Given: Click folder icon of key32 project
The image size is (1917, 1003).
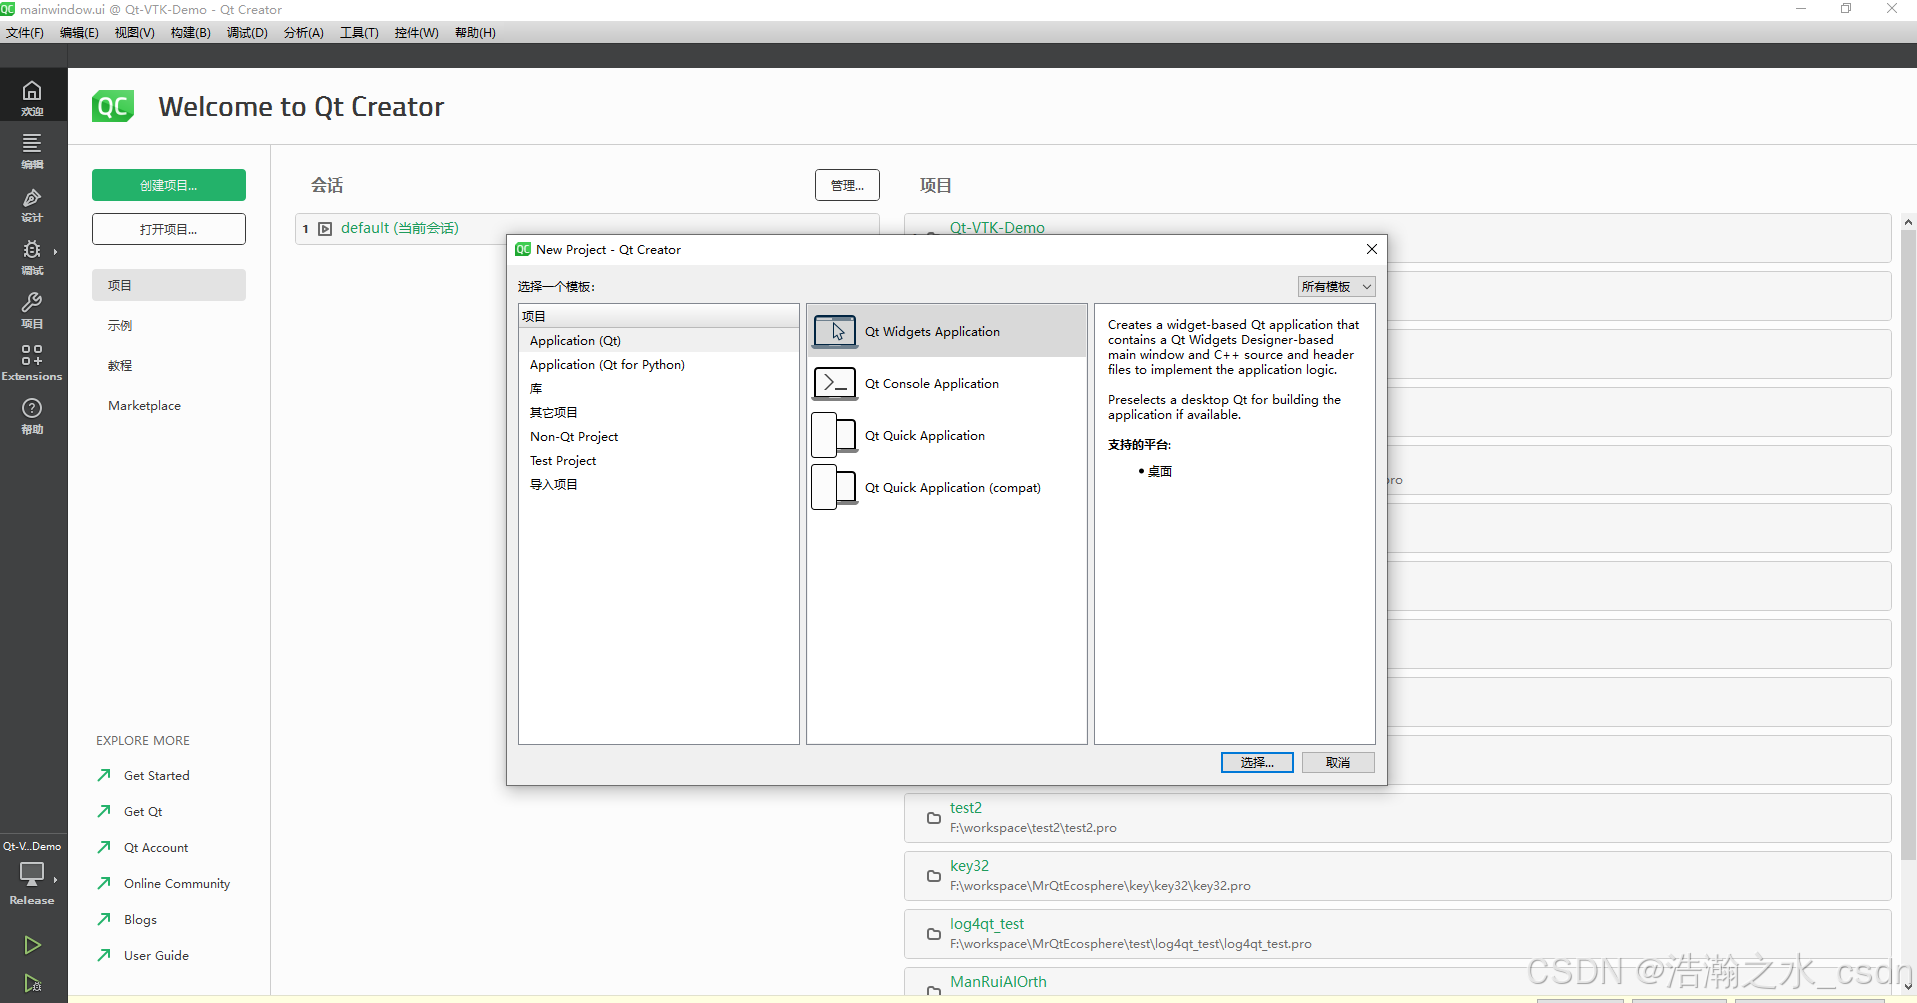Looking at the screenshot, I should click(933, 876).
